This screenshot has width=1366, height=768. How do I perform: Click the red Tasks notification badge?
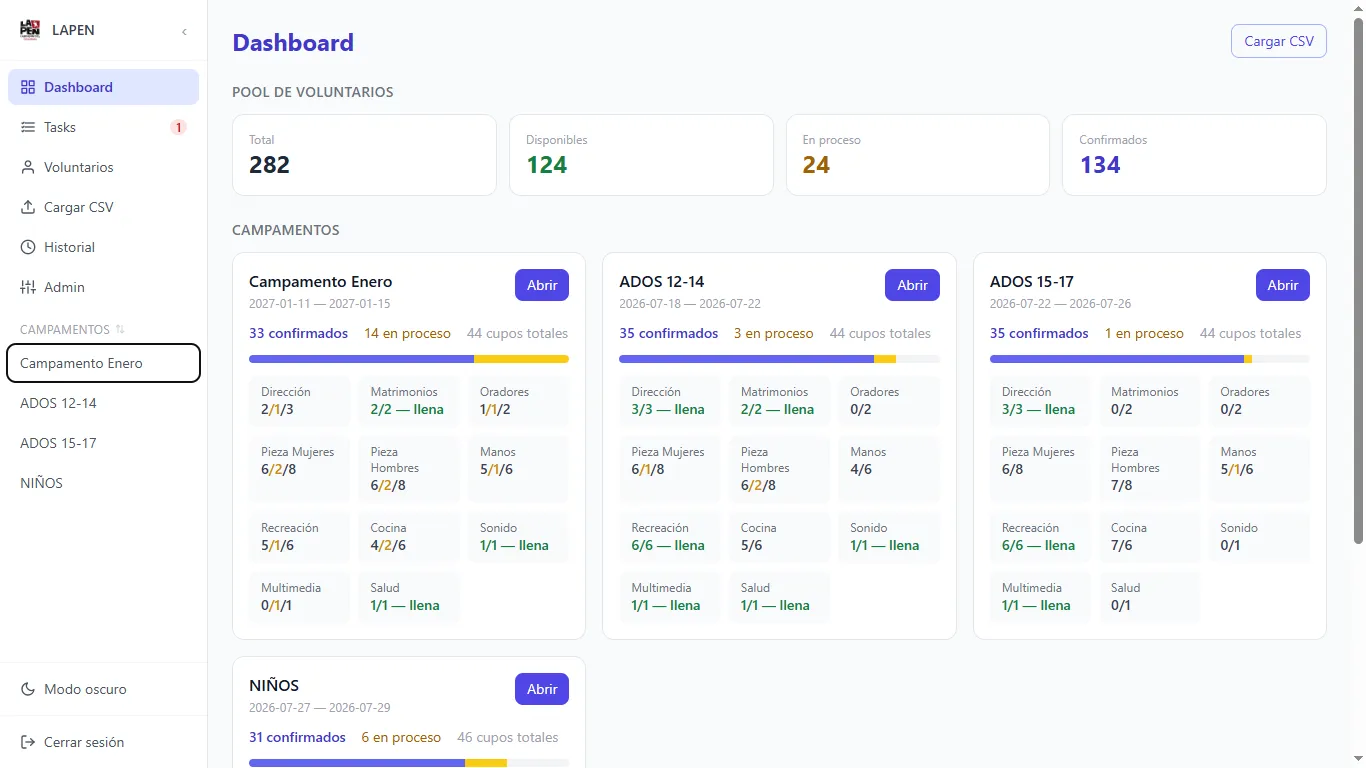[x=178, y=127]
